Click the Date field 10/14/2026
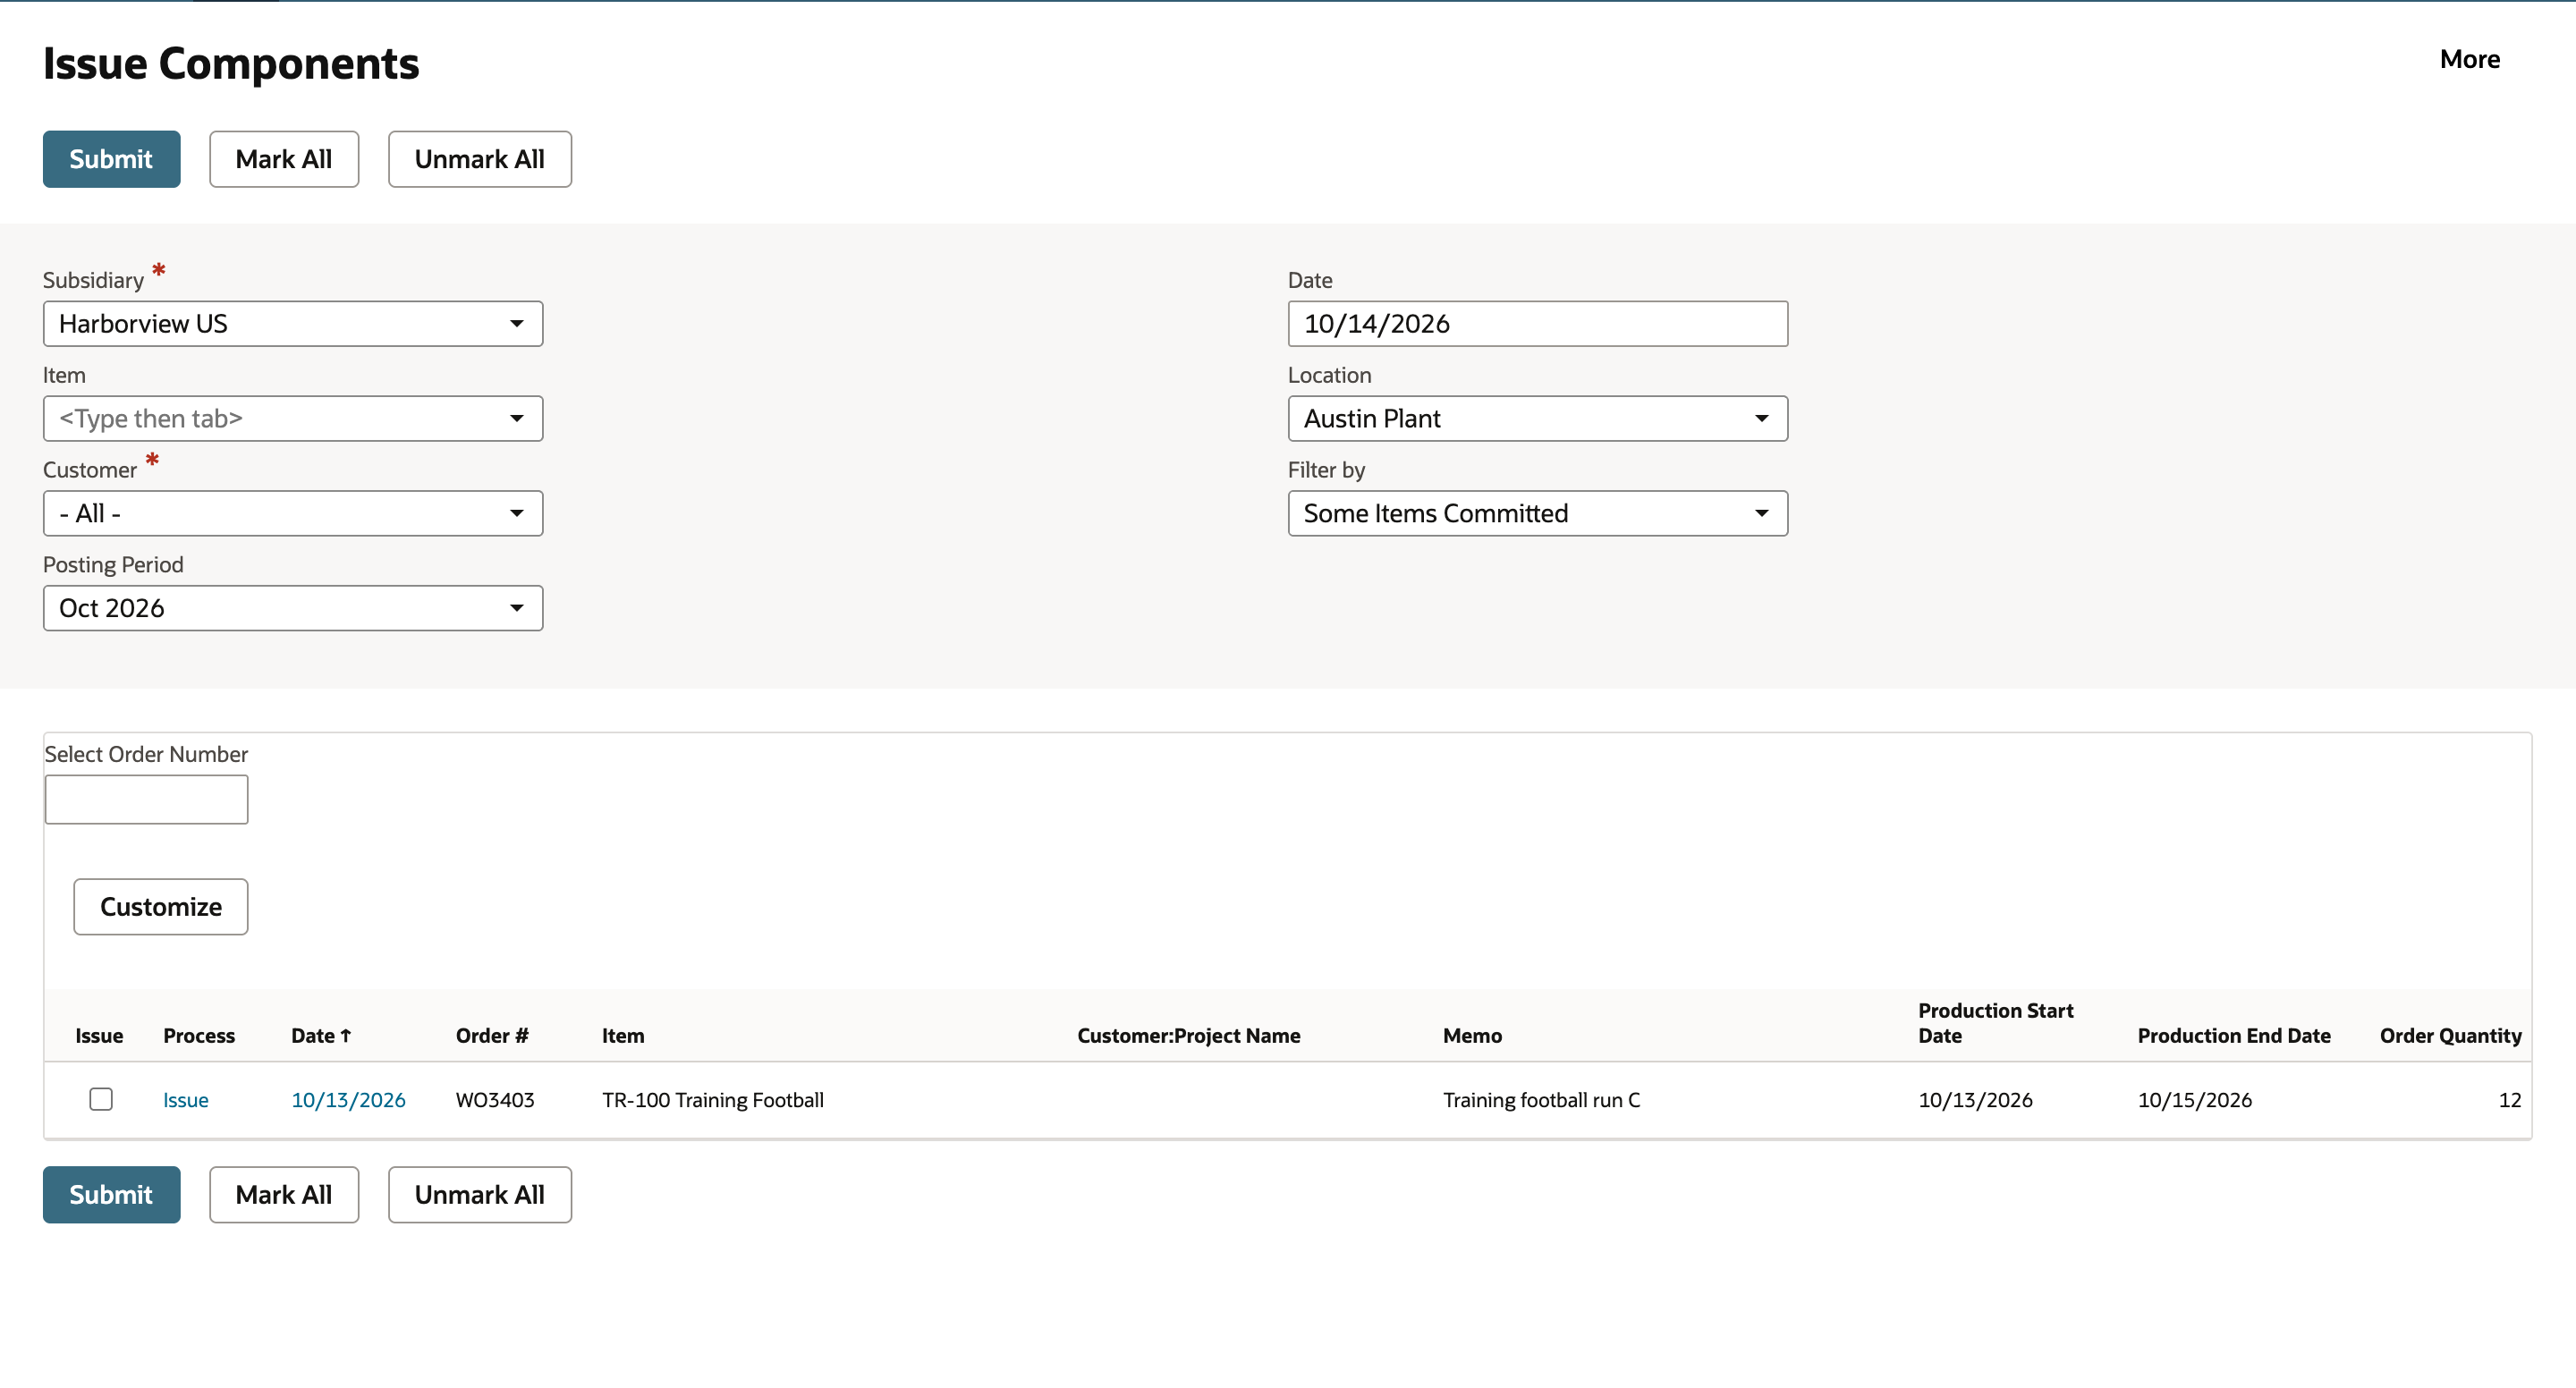Image resolution: width=2576 pixels, height=1388 pixels. coord(1537,324)
